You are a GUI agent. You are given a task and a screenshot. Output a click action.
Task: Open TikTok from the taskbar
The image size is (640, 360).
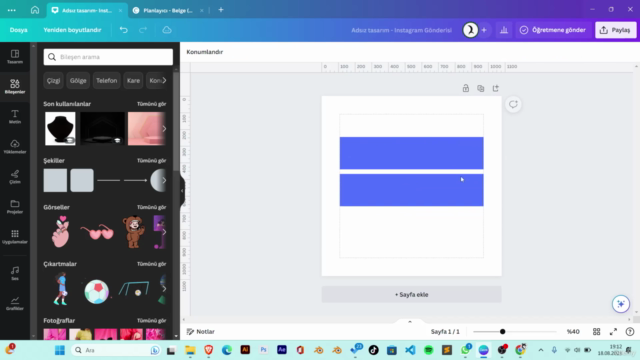373,350
